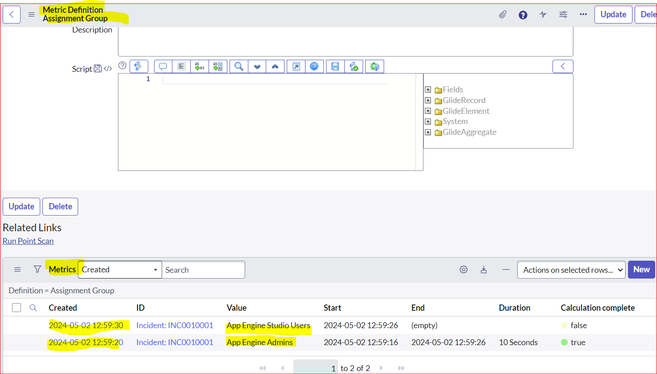Click the list export download icon
The image size is (657, 374).
click(x=484, y=270)
